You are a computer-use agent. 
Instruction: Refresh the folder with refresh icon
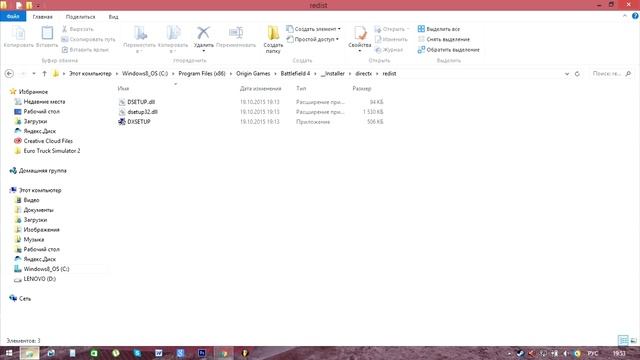(577, 74)
